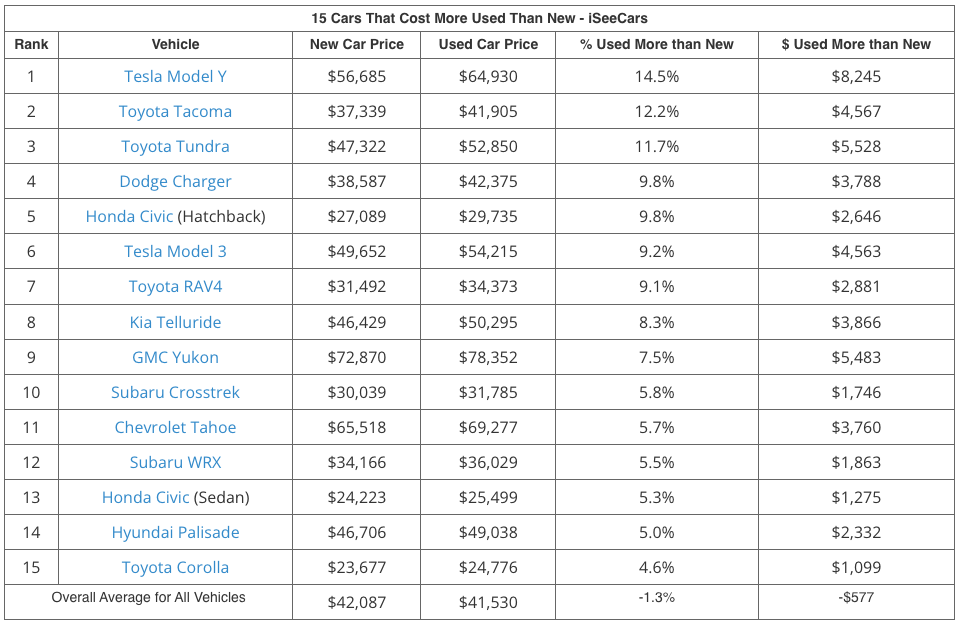Screen dimensions: 957x623
Task: Open the Tesla Model Y link
Action: [175, 77]
